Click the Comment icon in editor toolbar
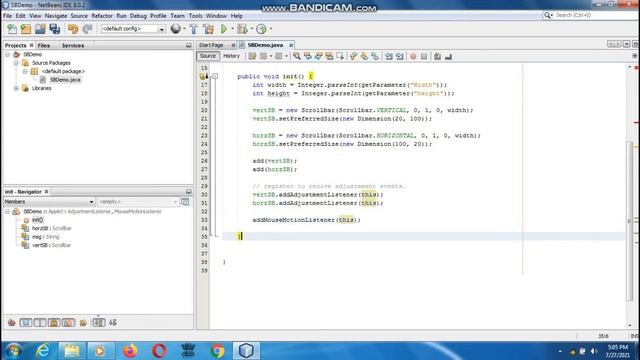This screenshot has height=360, width=640. point(438,56)
